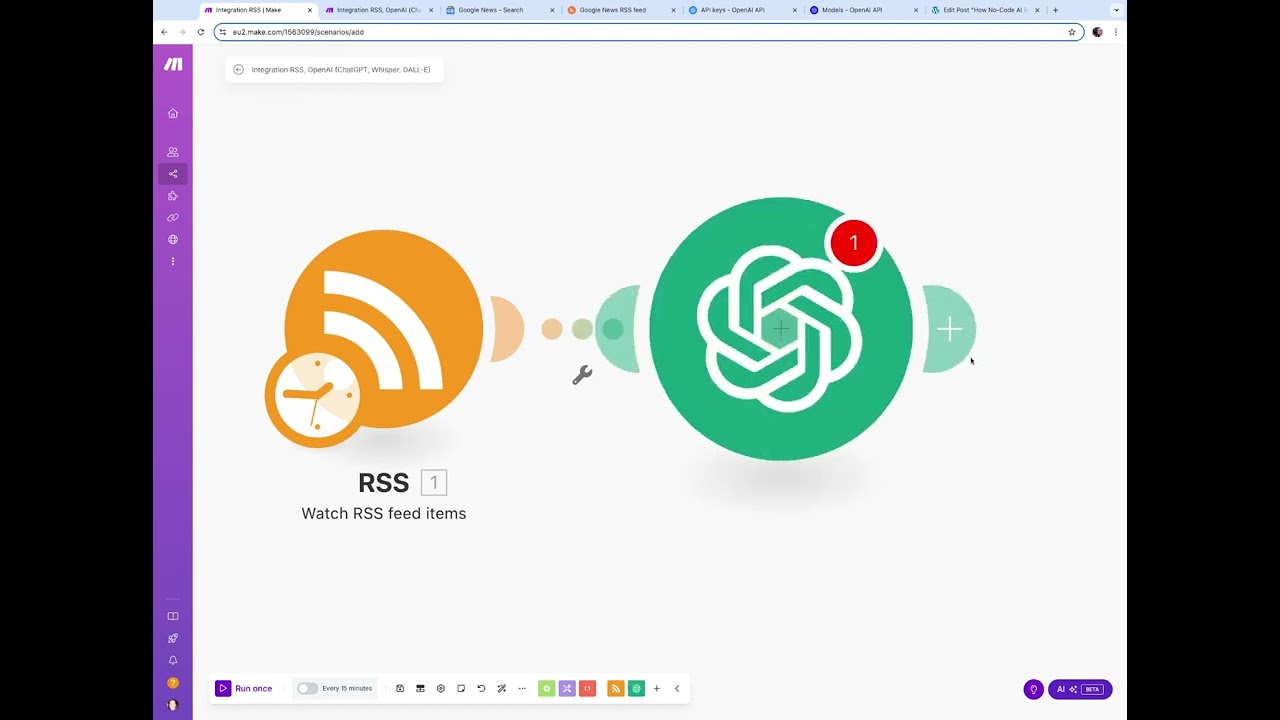This screenshot has width=1280, height=720.
Task: Click the auto-align magic wand icon
Action: [x=502, y=688]
